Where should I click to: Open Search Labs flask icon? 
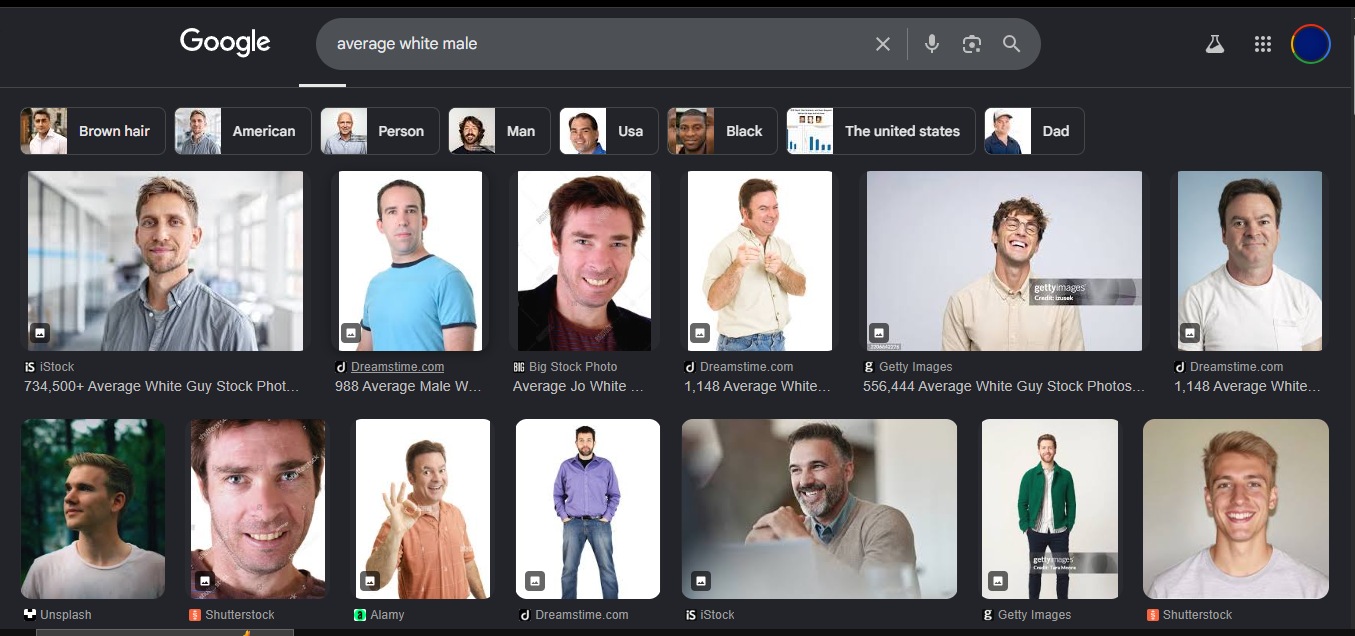coord(1215,44)
